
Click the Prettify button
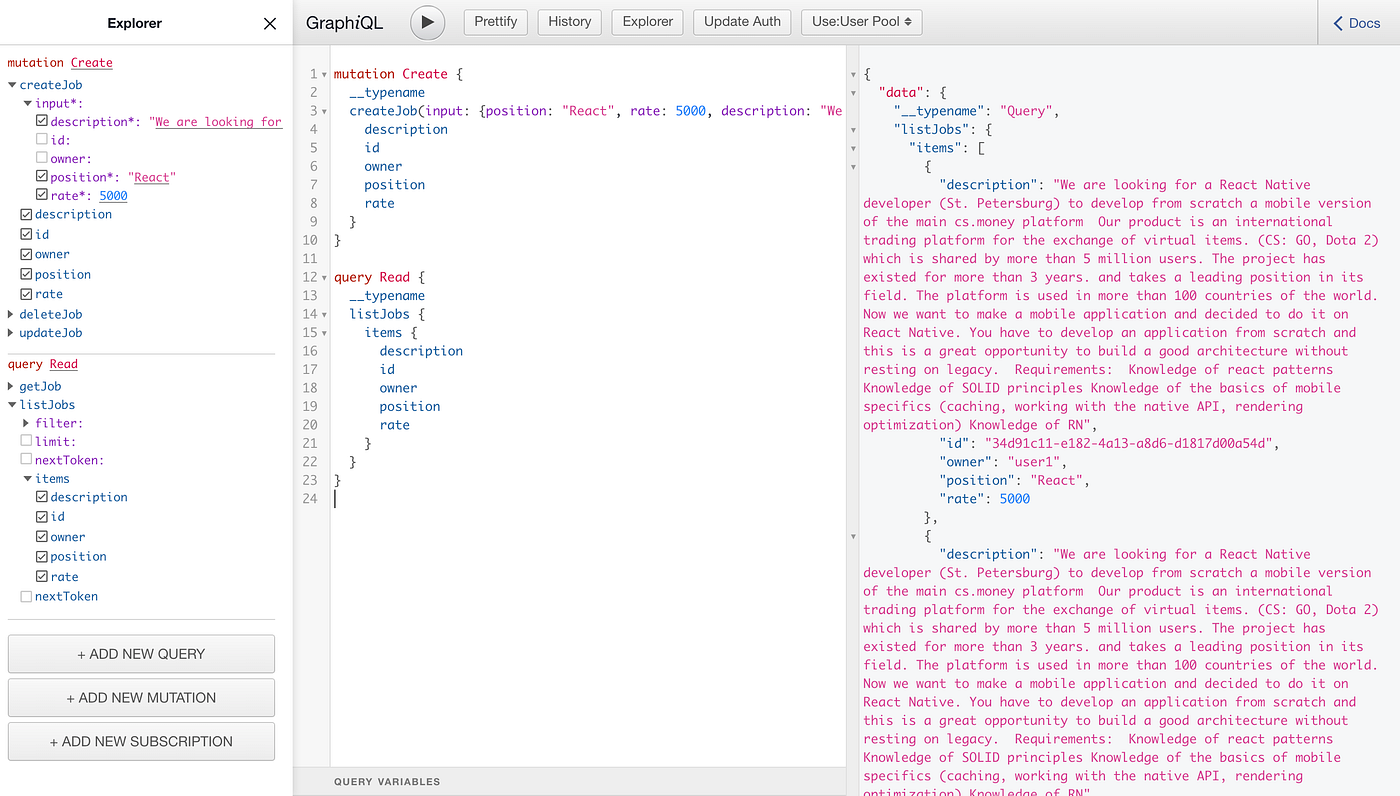point(496,22)
